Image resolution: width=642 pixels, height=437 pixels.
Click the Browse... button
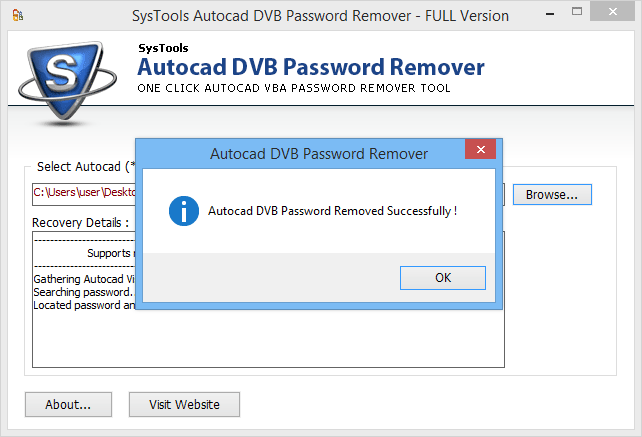[552, 195]
